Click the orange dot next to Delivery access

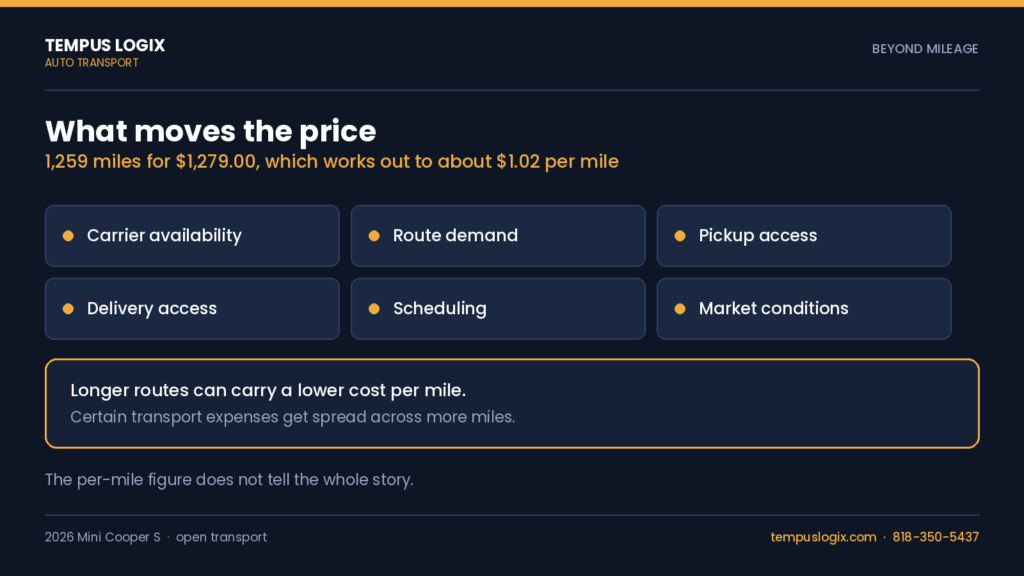(x=68, y=309)
